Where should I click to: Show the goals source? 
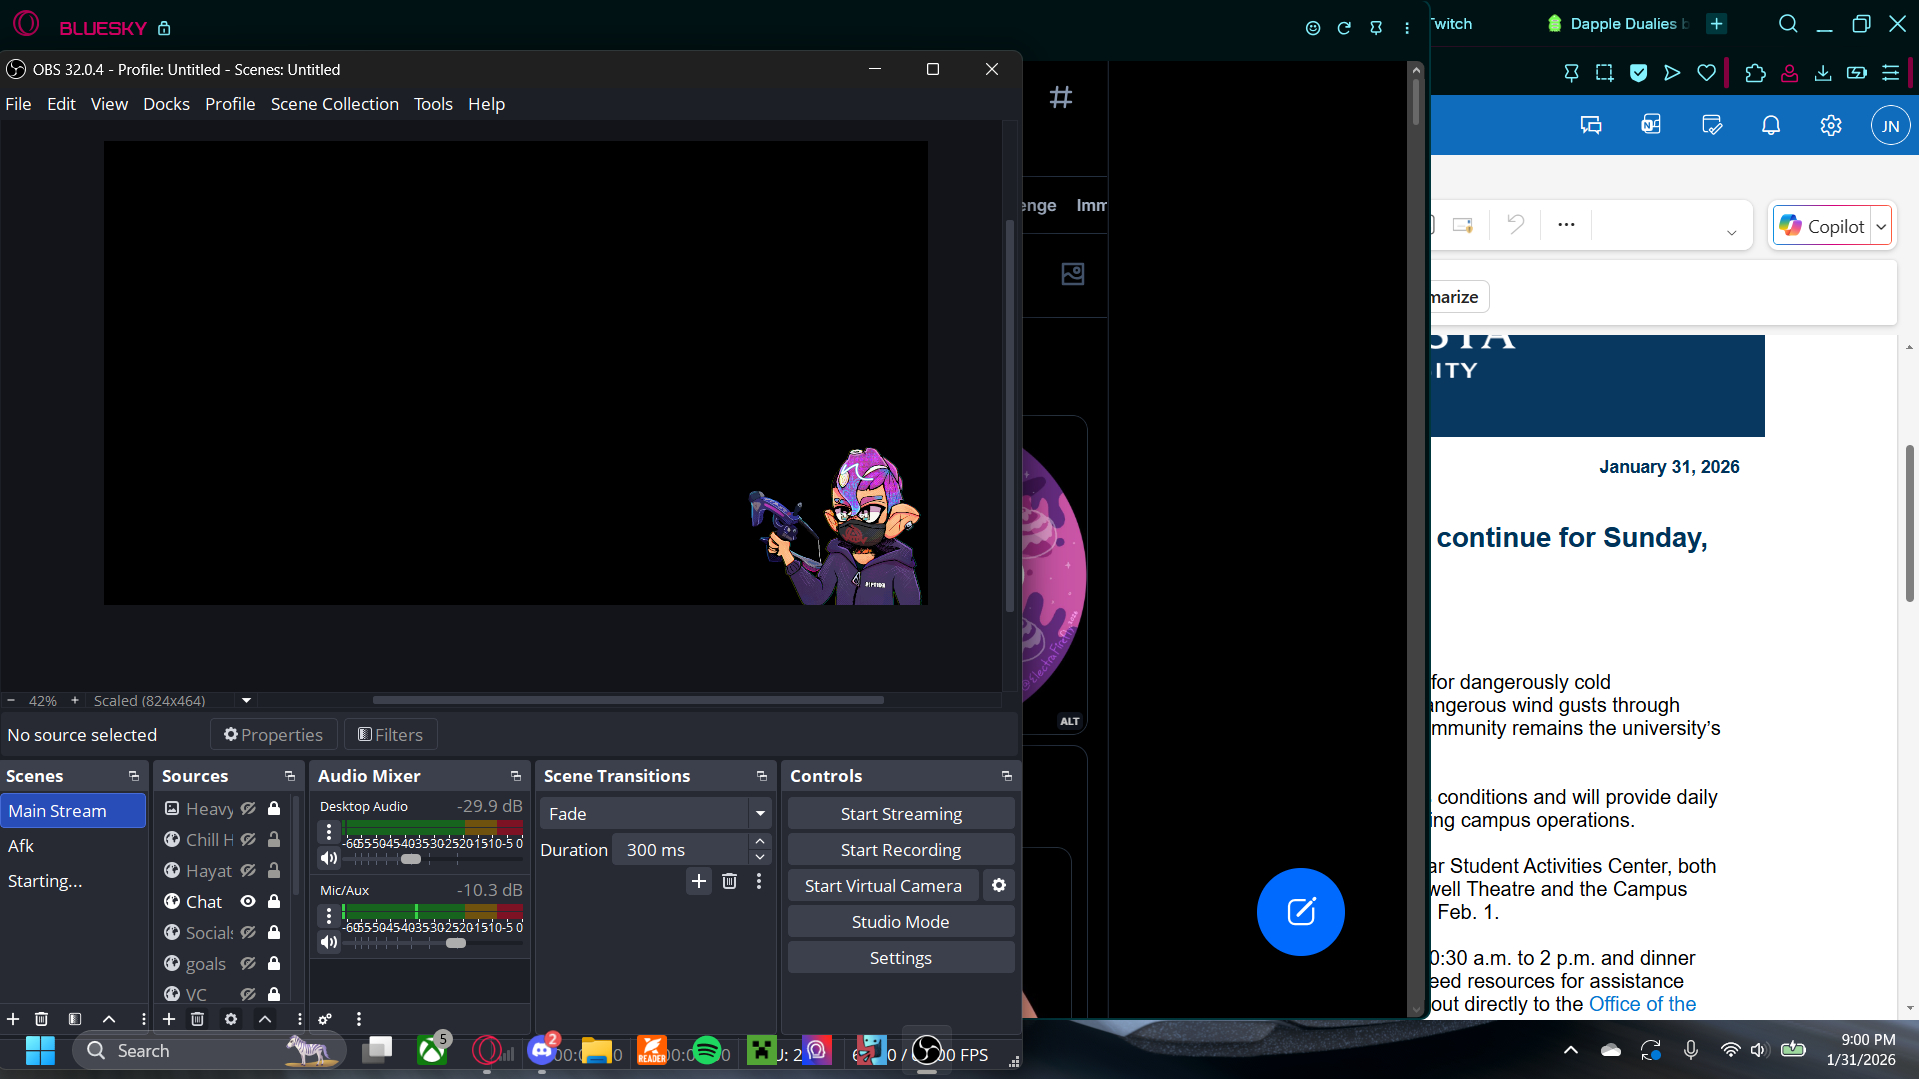click(x=248, y=964)
